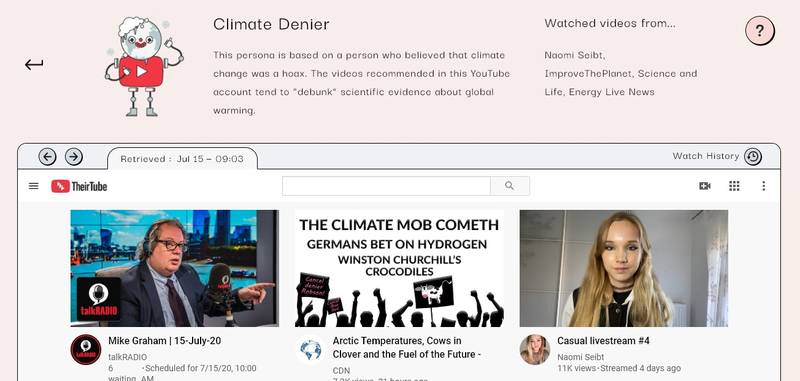Open The Climate Mob Cometh thumbnail
The height and width of the screenshot is (381, 800).
click(399, 268)
